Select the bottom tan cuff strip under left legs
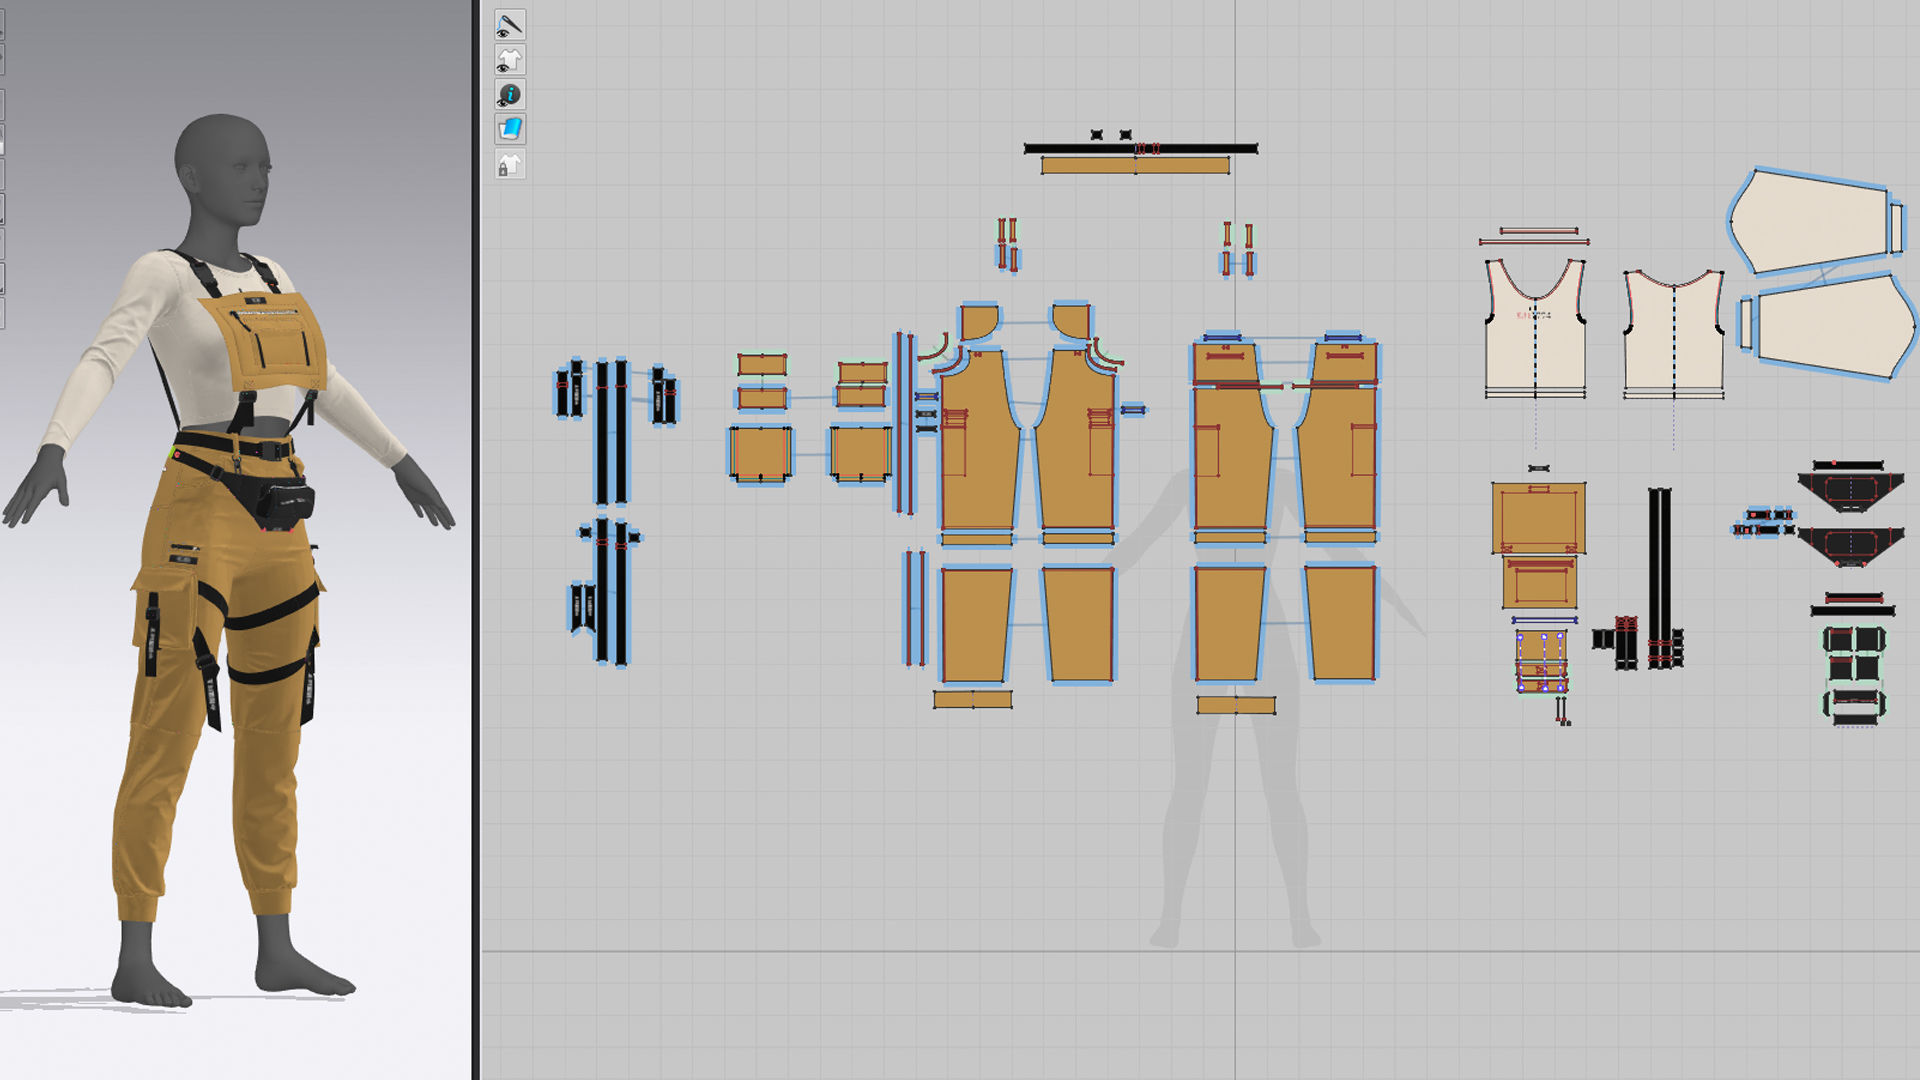Viewport: 1920px width, 1080px height. [973, 700]
